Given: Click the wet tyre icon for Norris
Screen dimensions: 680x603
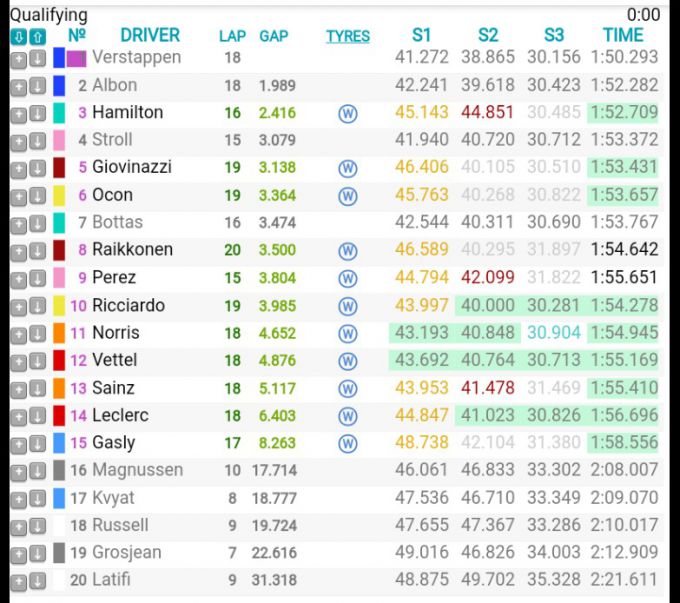Looking at the screenshot, I should coord(348,333).
